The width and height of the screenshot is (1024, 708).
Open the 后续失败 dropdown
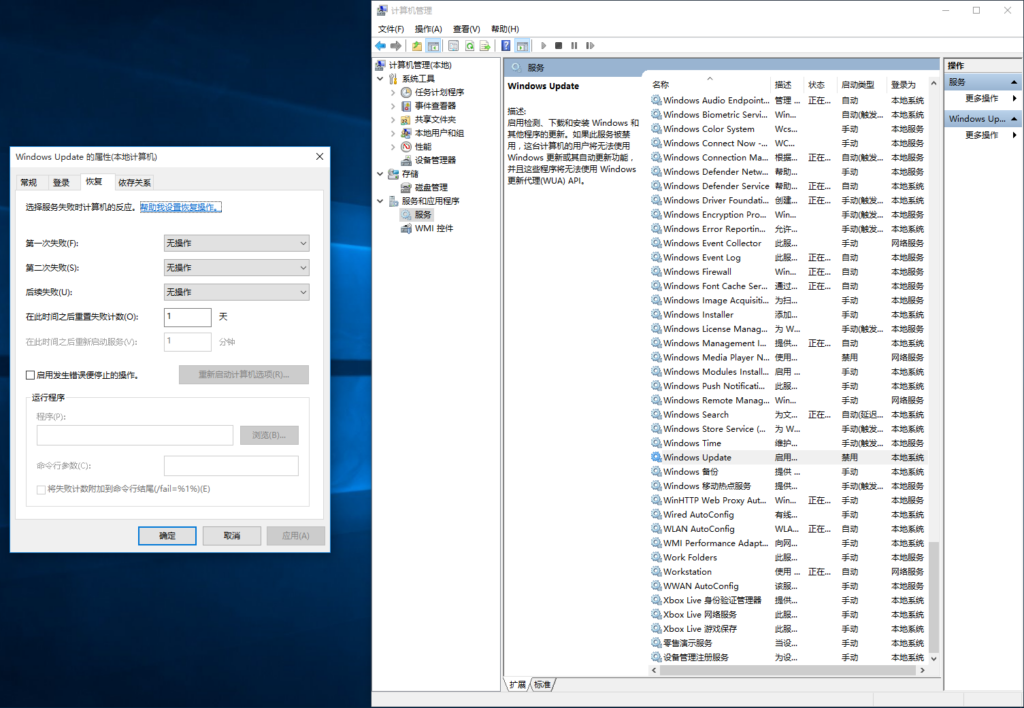(x=236, y=292)
